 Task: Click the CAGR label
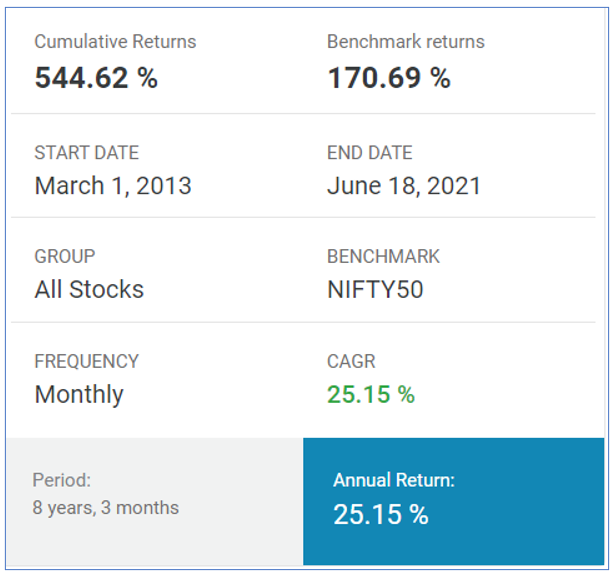click(x=351, y=361)
